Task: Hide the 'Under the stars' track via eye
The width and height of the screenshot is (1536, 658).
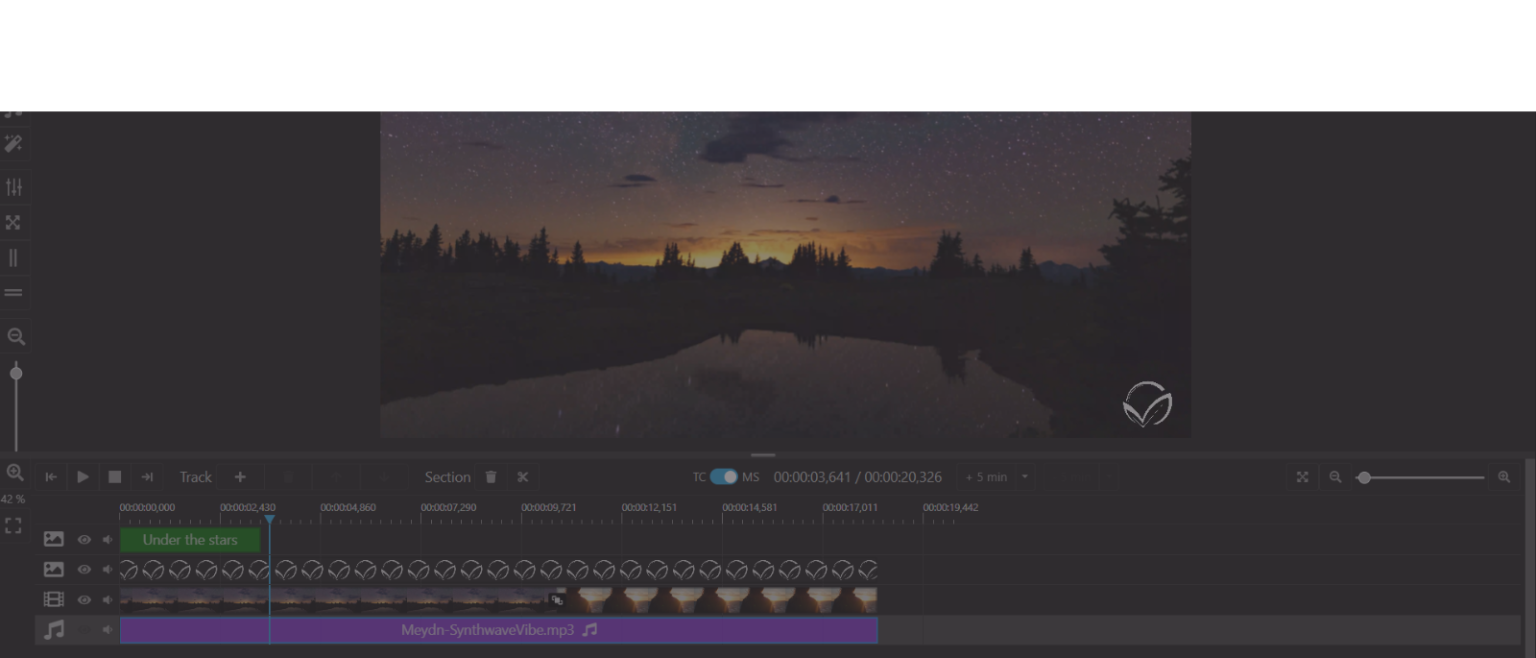Action: [84, 540]
